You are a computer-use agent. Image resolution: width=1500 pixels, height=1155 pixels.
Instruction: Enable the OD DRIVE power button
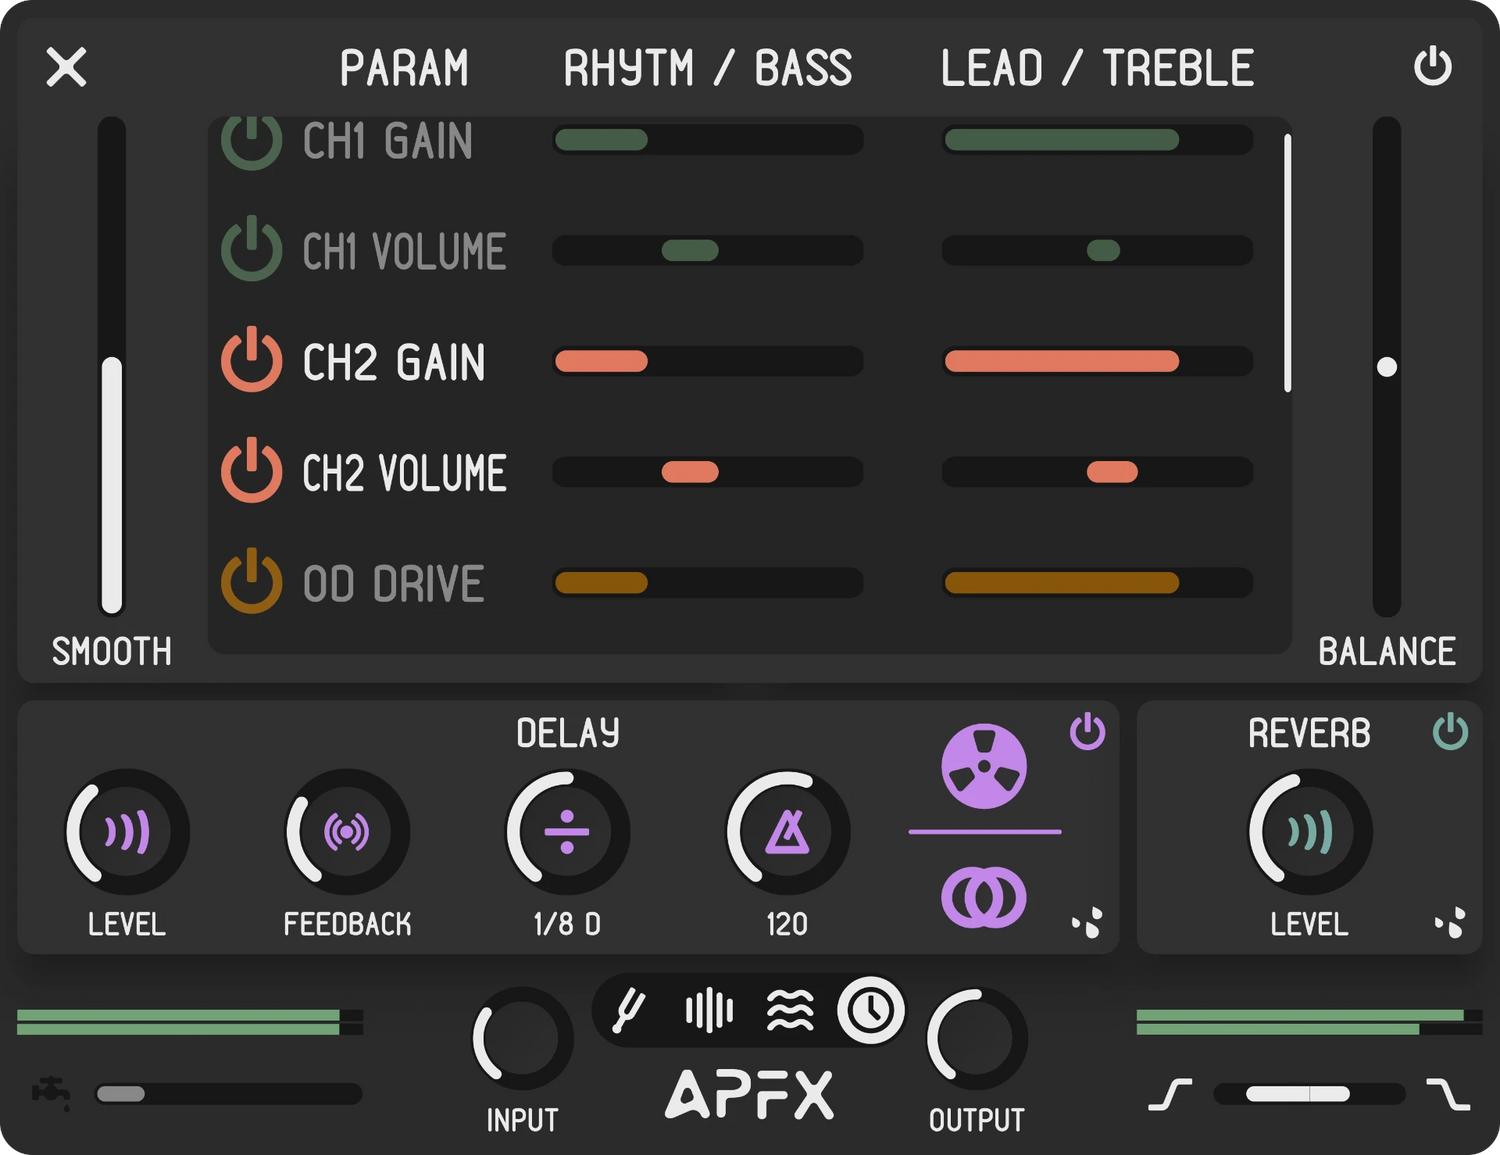tap(251, 582)
